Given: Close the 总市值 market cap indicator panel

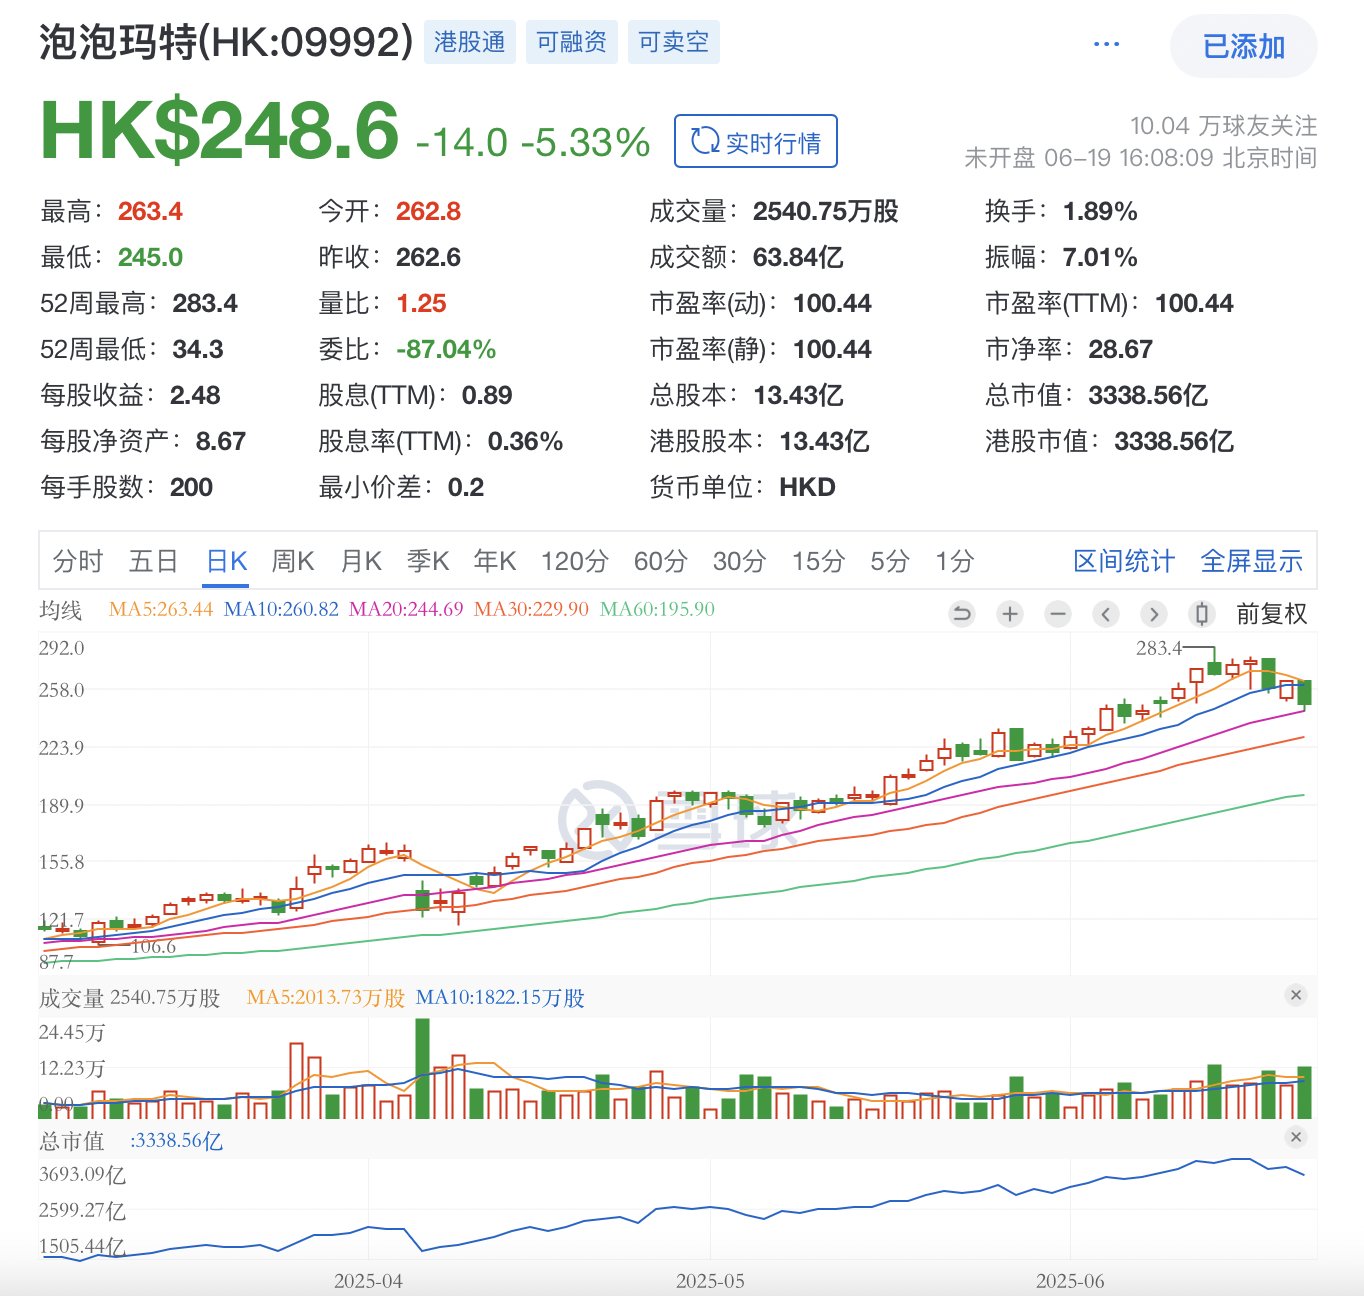Looking at the screenshot, I should (x=1296, y=1137).
